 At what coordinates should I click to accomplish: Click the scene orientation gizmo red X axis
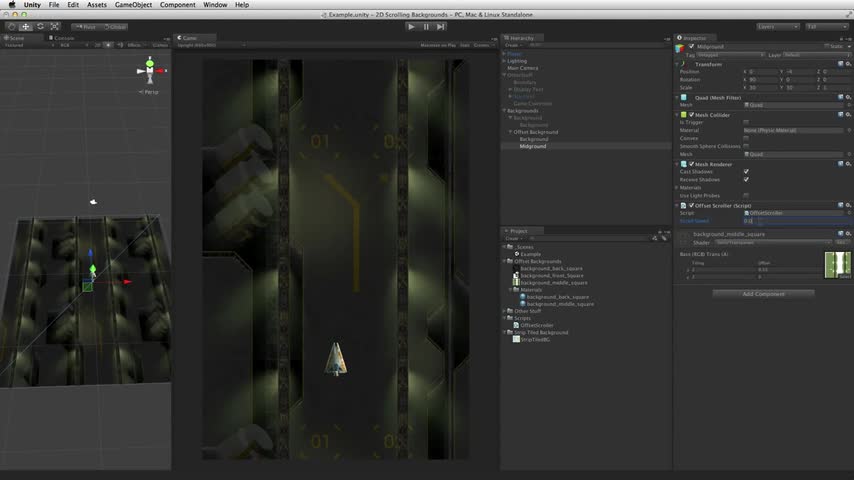161,71
